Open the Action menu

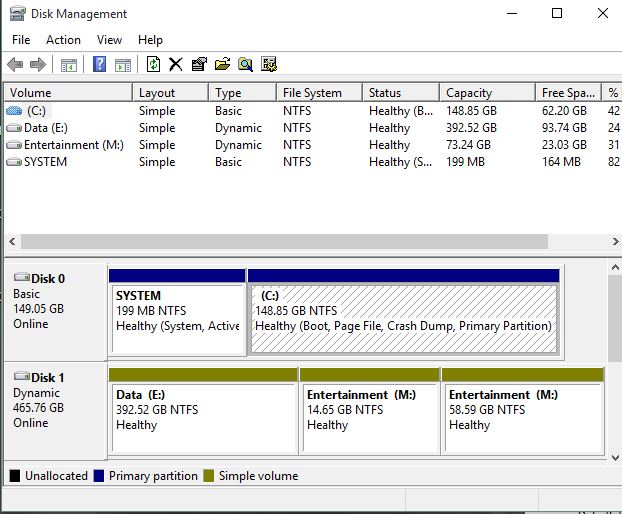63,40
